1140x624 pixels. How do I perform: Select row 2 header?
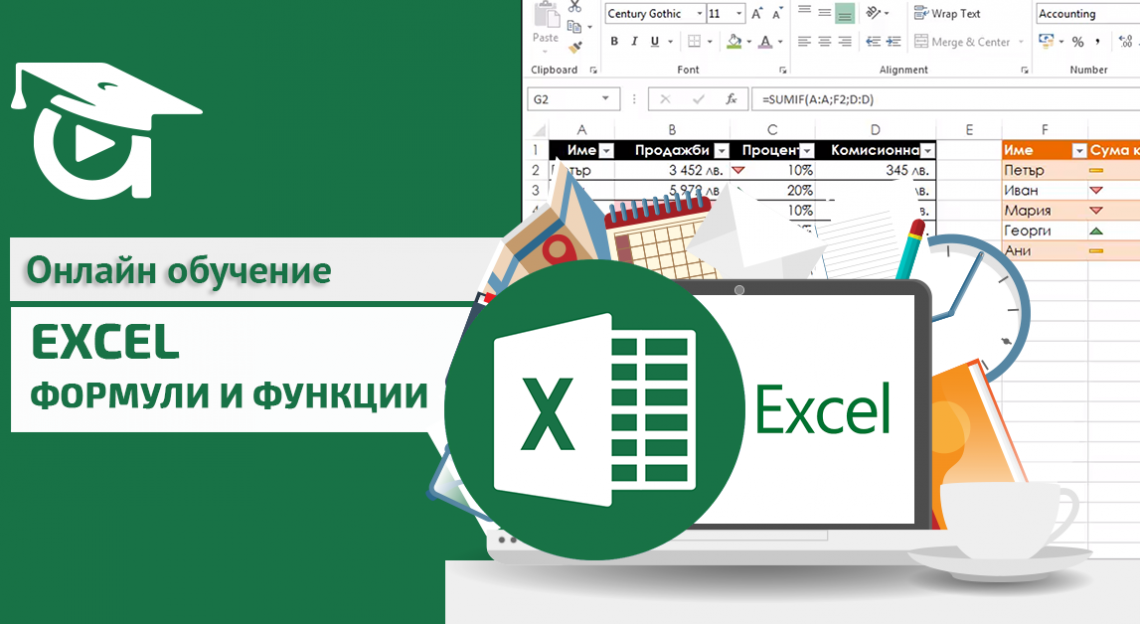click(x=536, y=170)
